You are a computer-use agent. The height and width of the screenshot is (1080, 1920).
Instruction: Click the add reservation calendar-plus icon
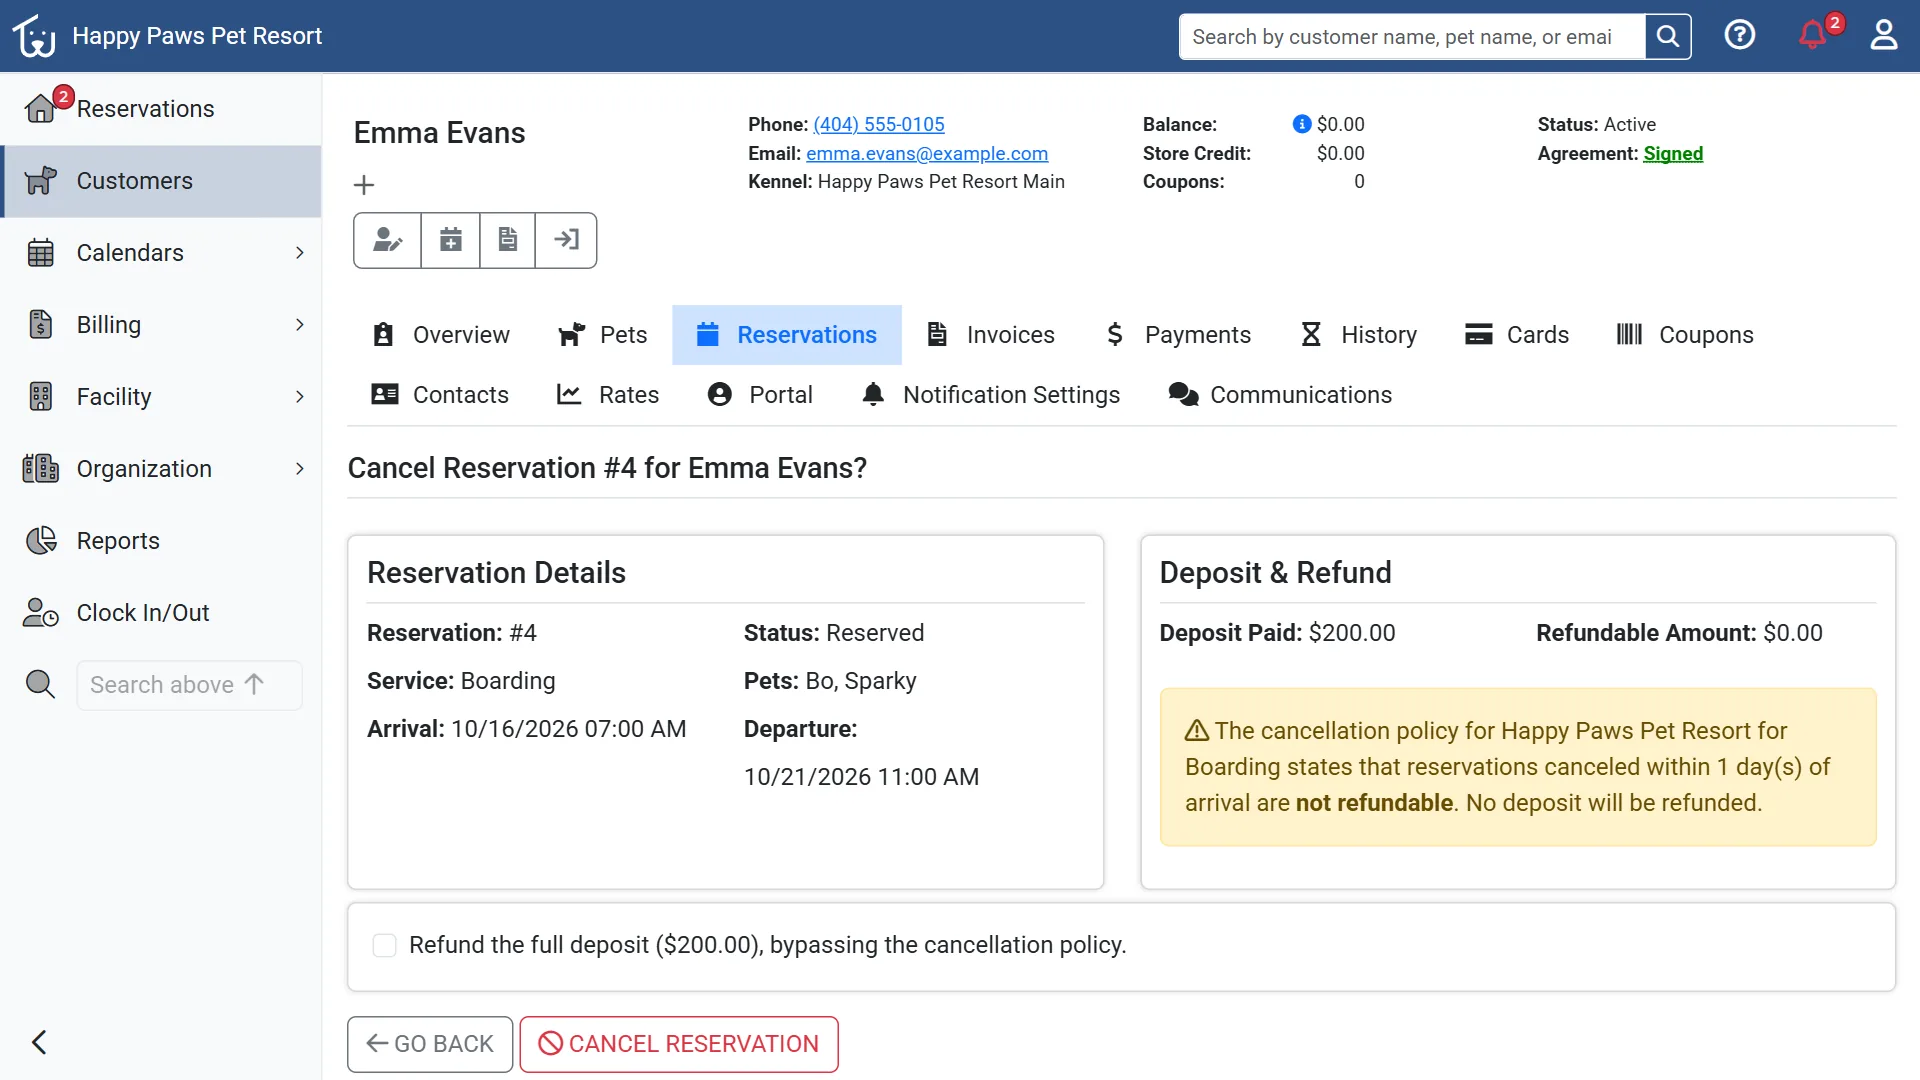[x=451, y=240]
